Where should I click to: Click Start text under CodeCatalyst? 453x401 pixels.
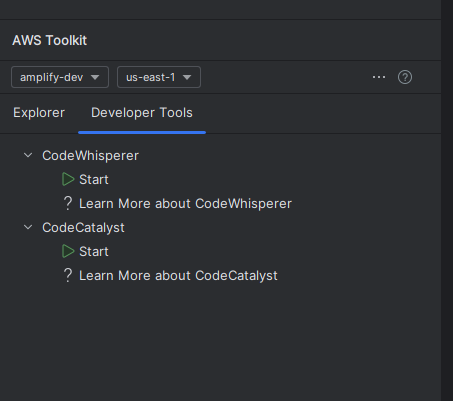(94, 252)
